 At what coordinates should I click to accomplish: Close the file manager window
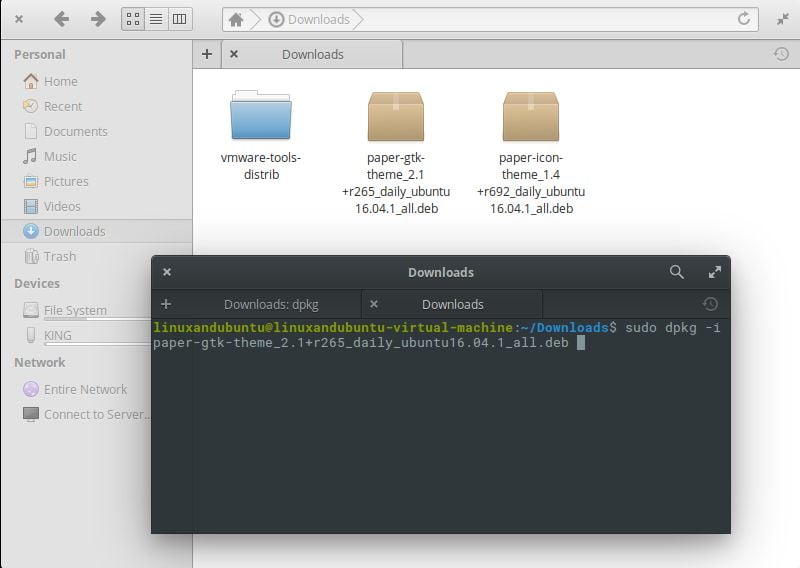[19, 19]
